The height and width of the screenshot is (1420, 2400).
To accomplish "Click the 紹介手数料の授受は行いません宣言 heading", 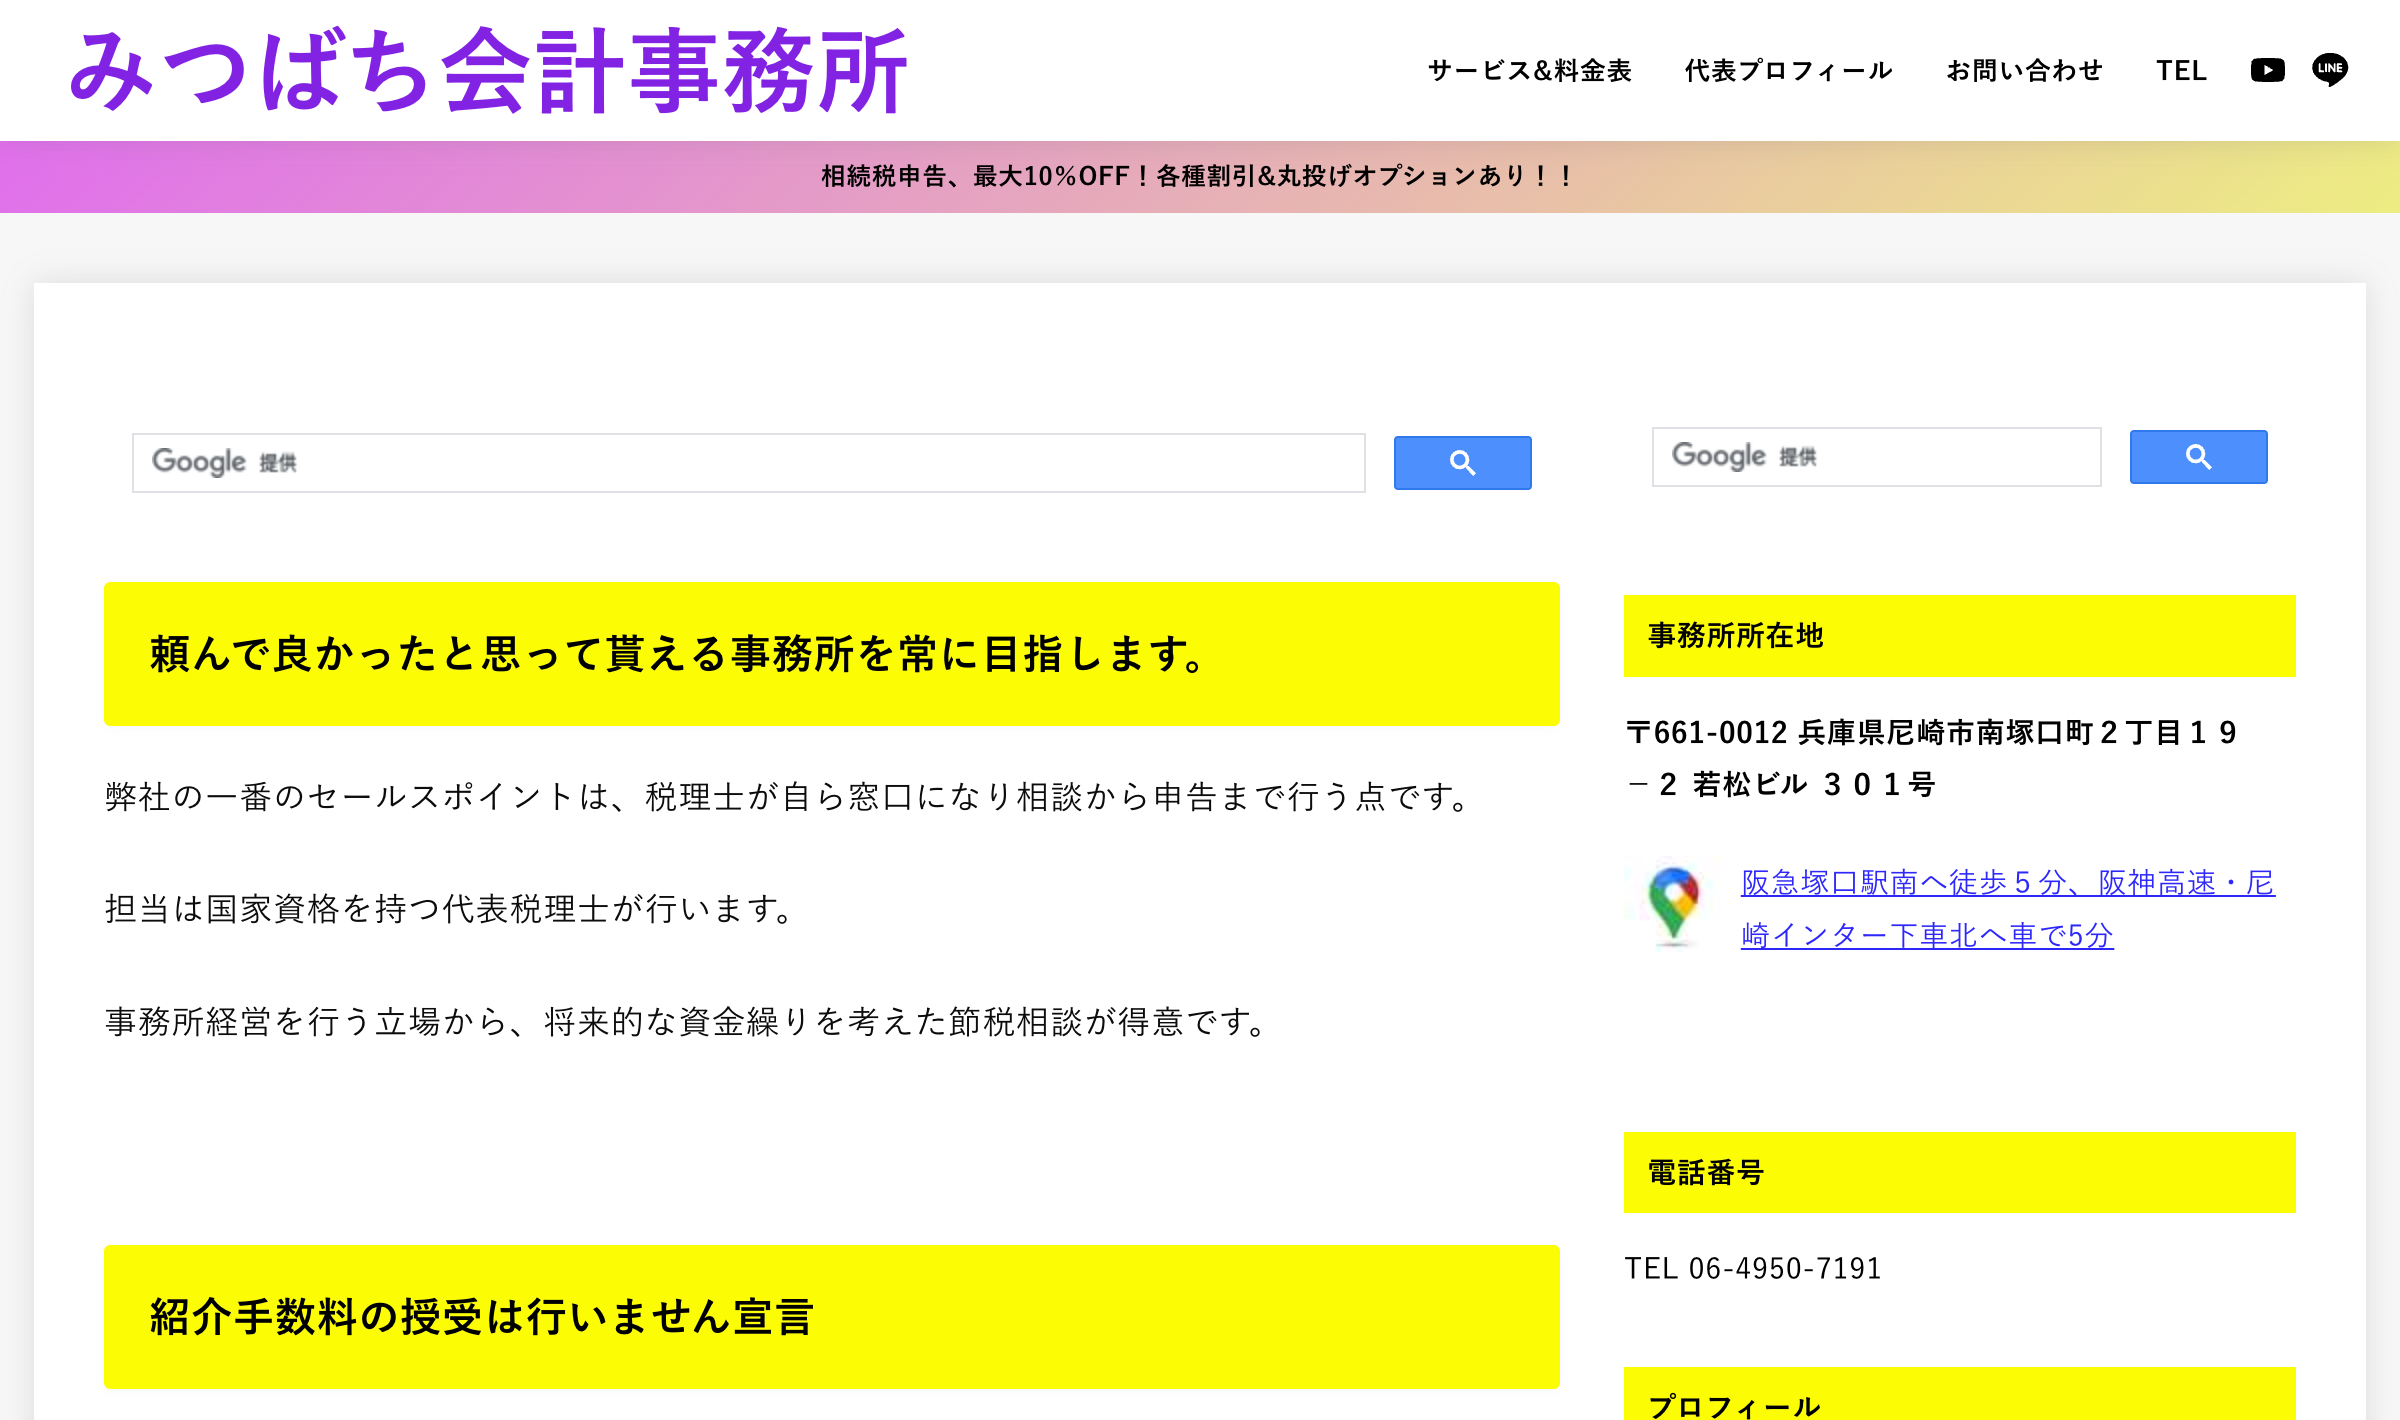I will point(482,1317).
